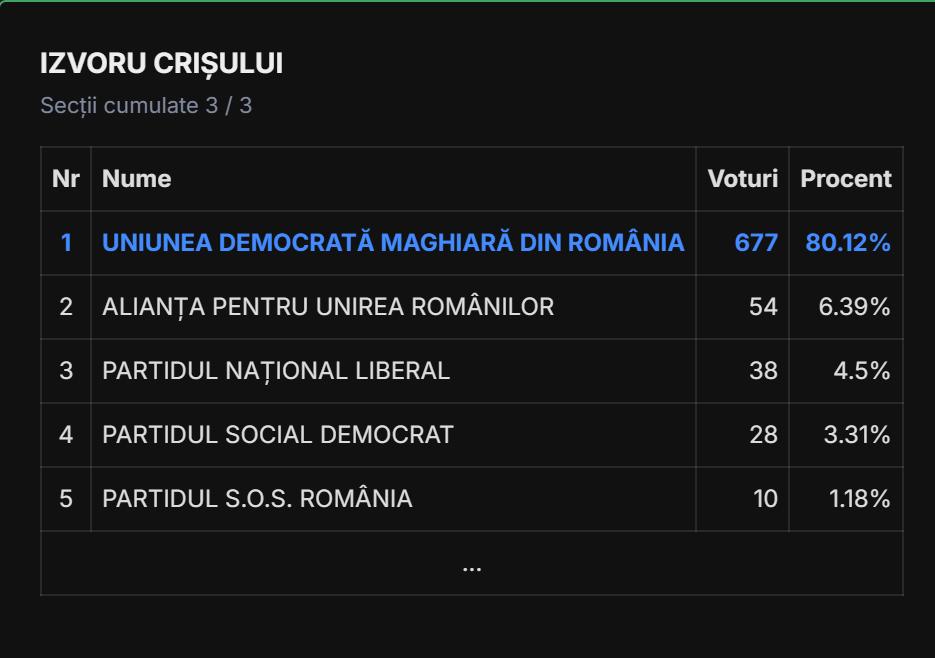Screen dimensions: 935x658
Task: Click the 28 votes cell
Action: (x=763, y=435)
